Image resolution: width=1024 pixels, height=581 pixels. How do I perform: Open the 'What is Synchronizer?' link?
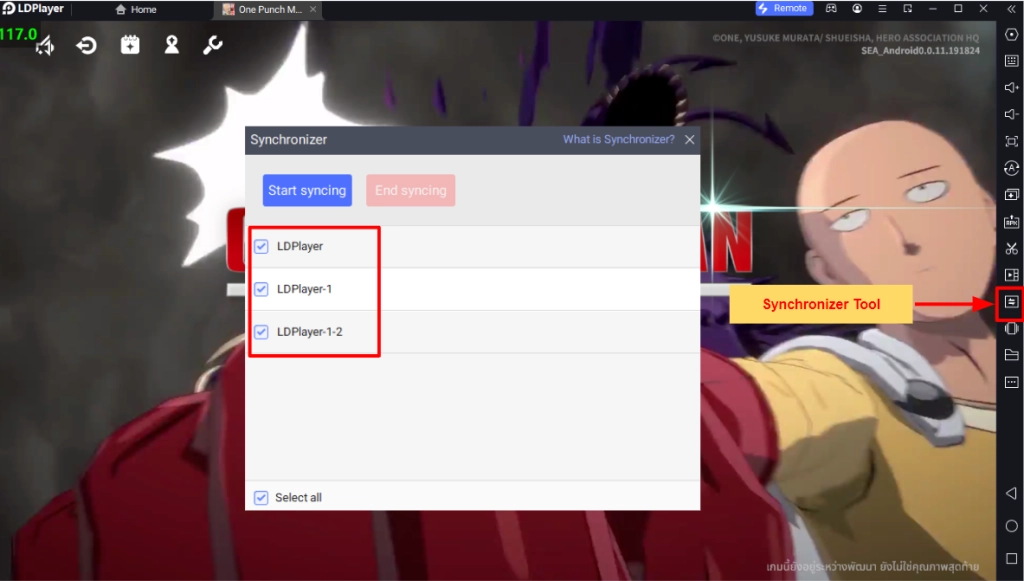pos(618,140)
